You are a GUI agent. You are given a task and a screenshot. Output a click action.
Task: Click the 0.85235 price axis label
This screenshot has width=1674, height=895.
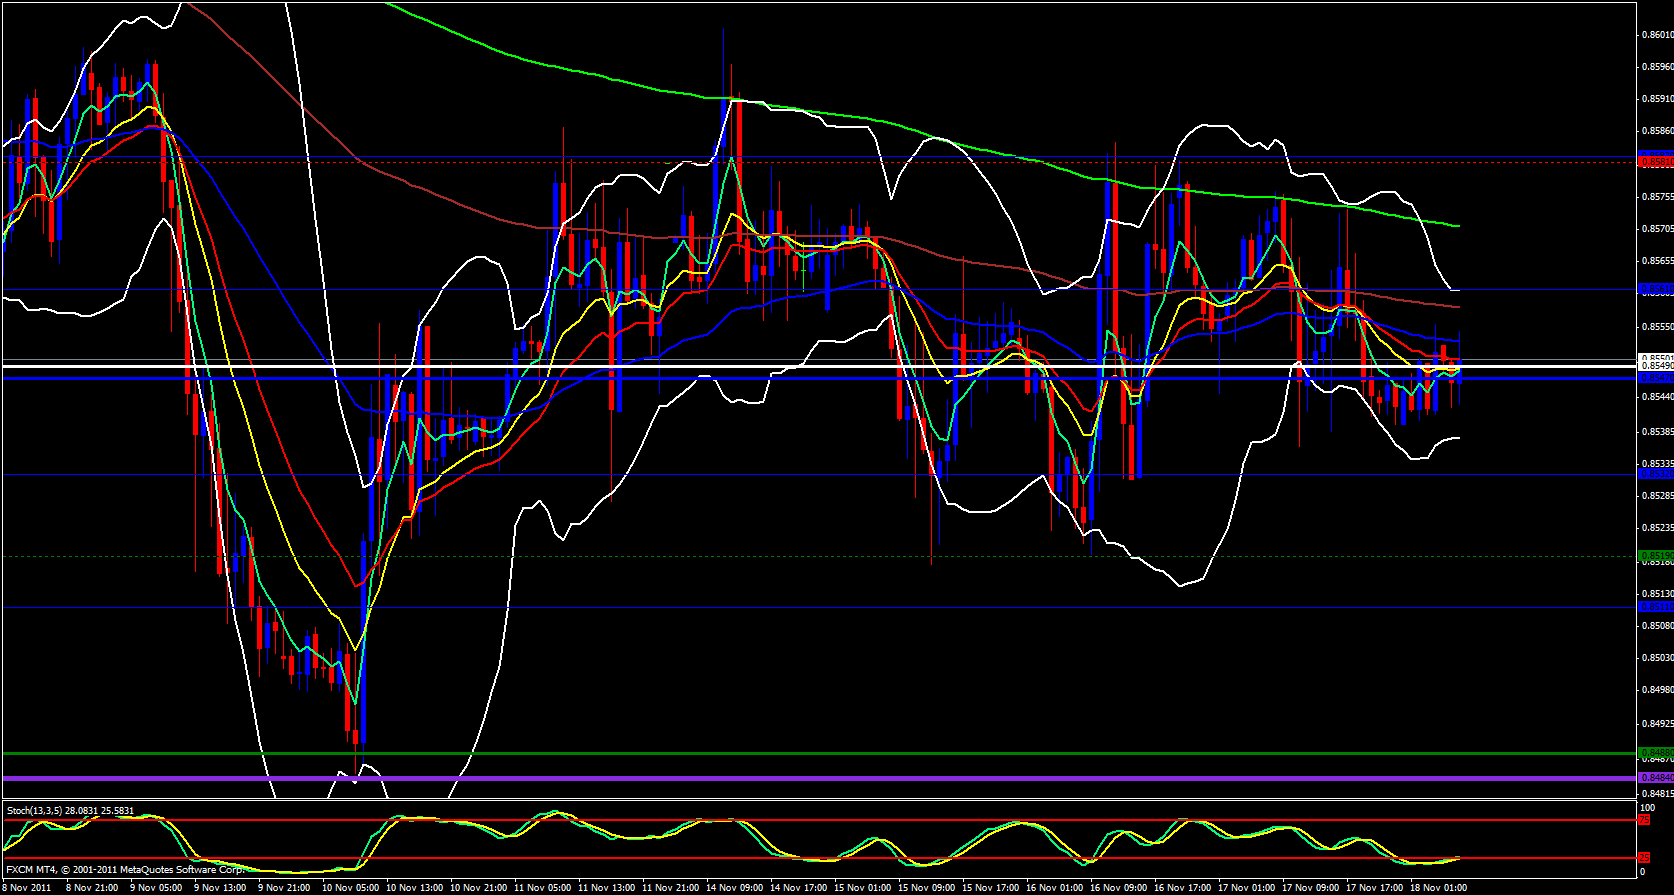pos(1657,527)
